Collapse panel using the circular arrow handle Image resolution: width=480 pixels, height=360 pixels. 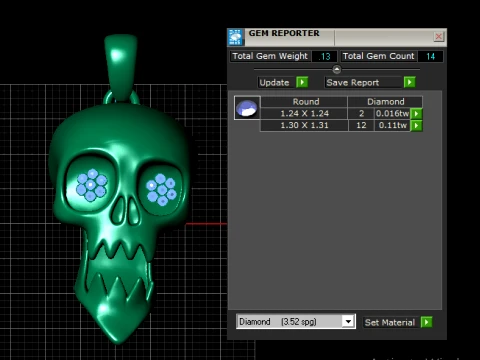point(337,69)
